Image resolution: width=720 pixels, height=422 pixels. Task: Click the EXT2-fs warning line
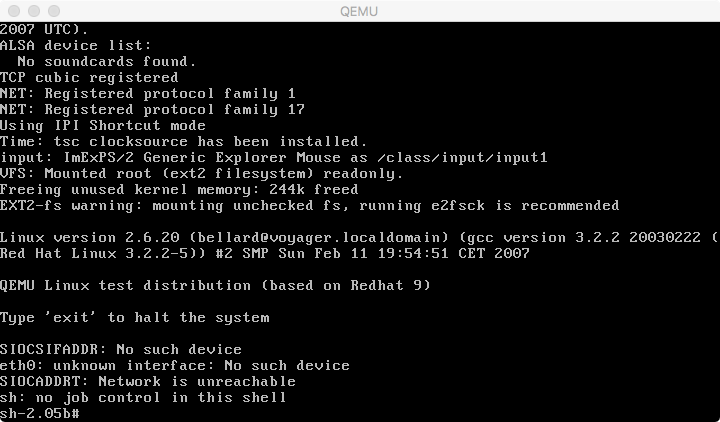(309, 205)
